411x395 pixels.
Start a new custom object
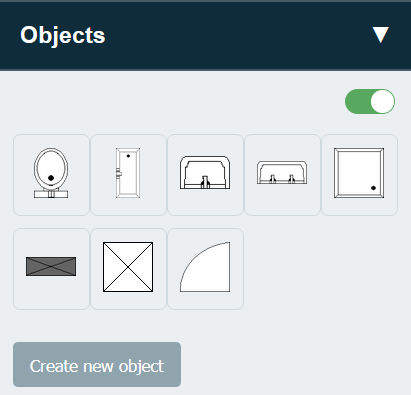point(97,364)
